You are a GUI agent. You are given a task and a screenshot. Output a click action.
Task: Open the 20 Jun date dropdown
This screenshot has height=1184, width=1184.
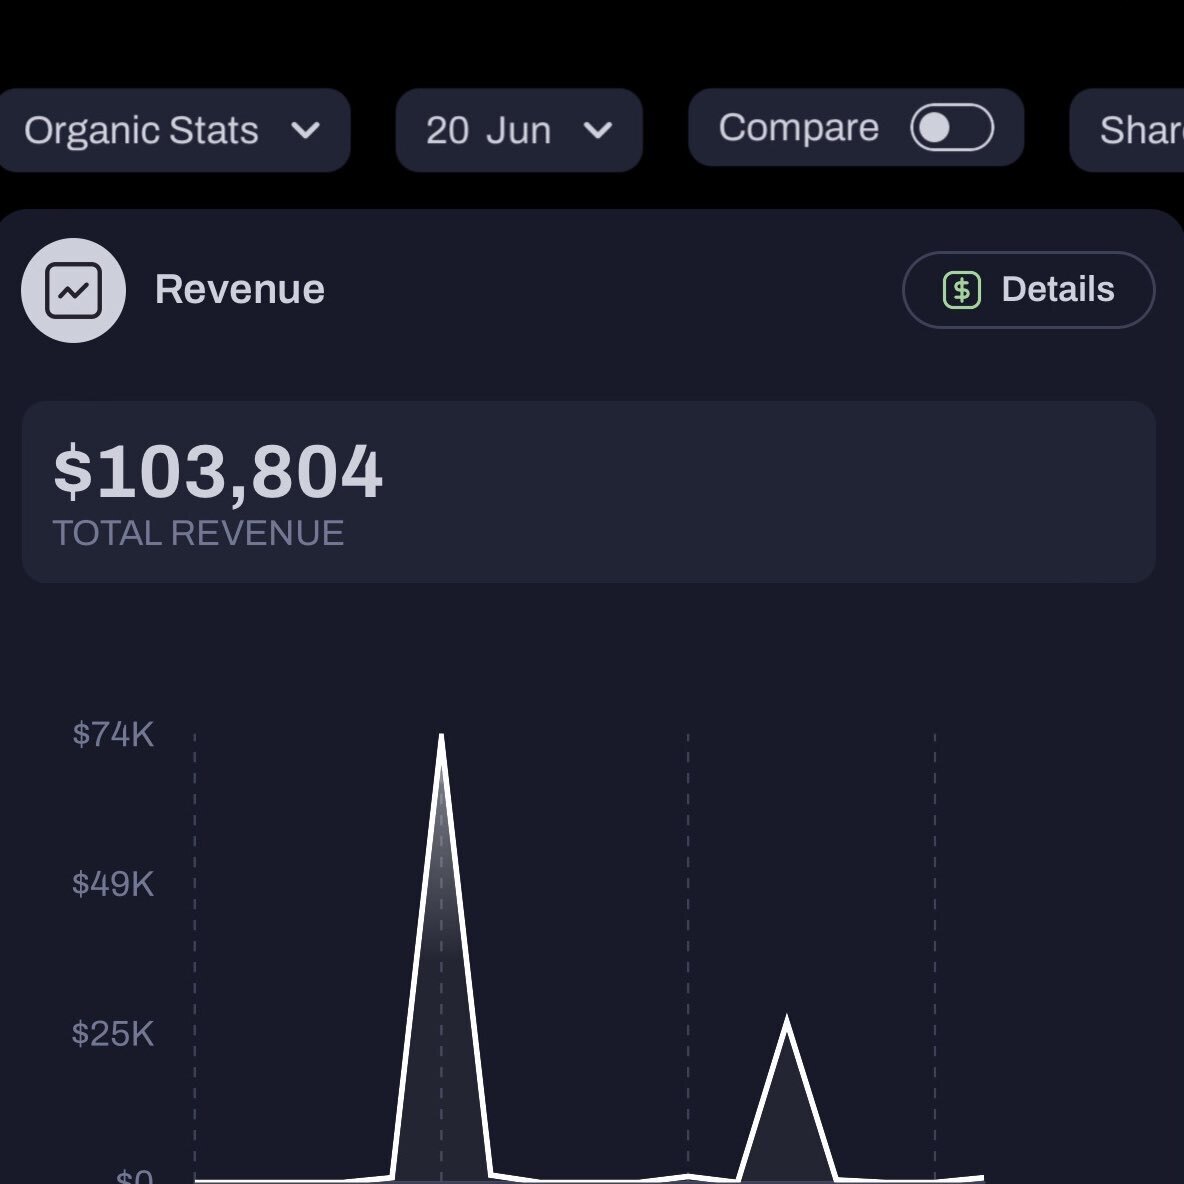coord(519,130)
